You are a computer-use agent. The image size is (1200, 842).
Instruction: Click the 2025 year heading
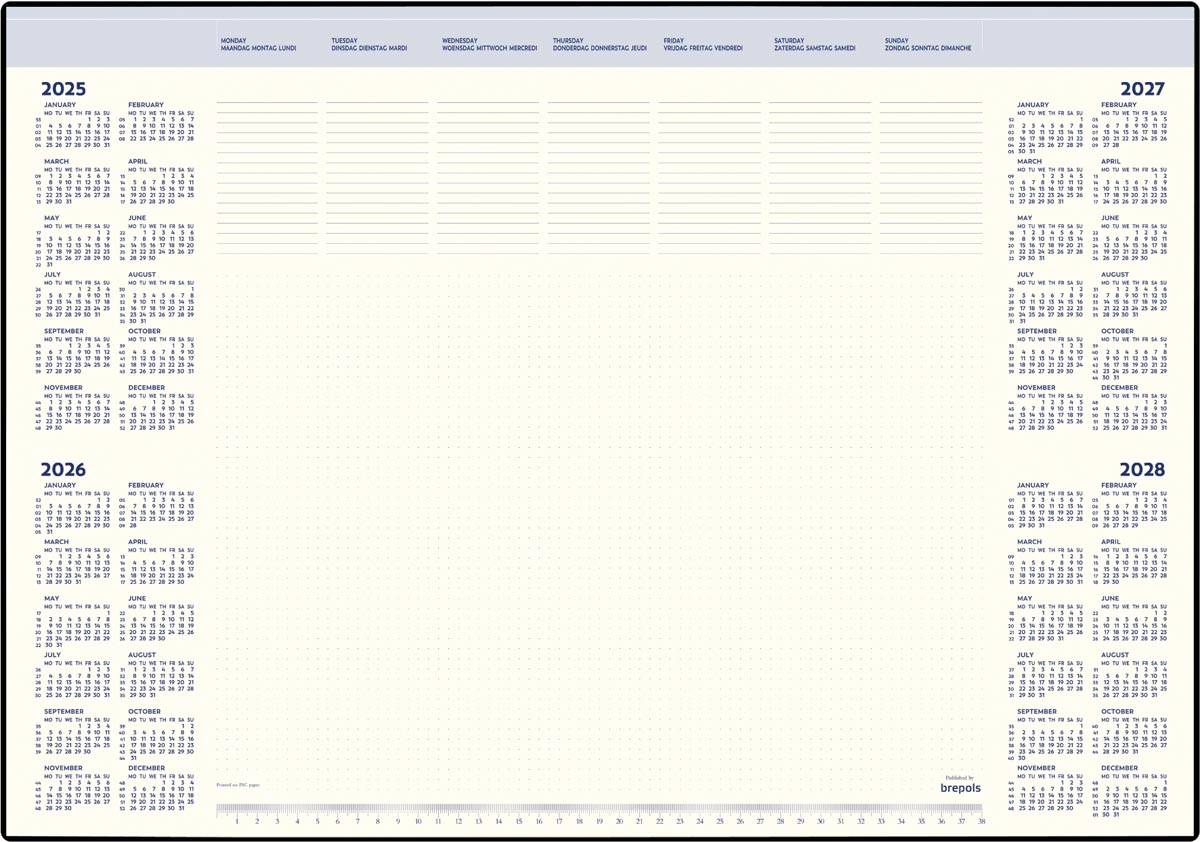(63, 89)
